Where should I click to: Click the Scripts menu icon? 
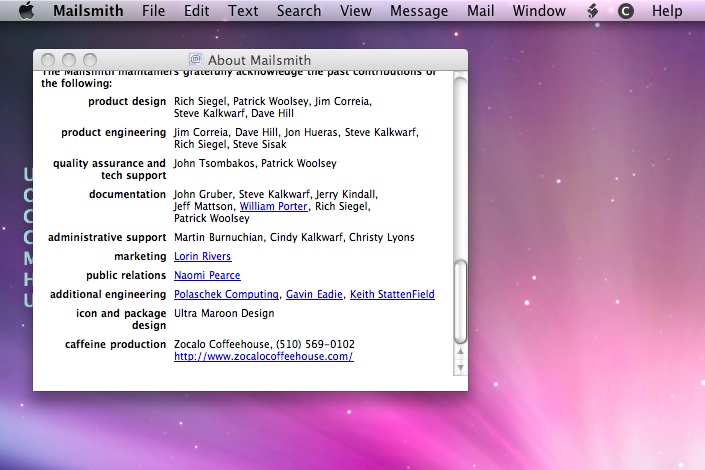pos(592,11)
